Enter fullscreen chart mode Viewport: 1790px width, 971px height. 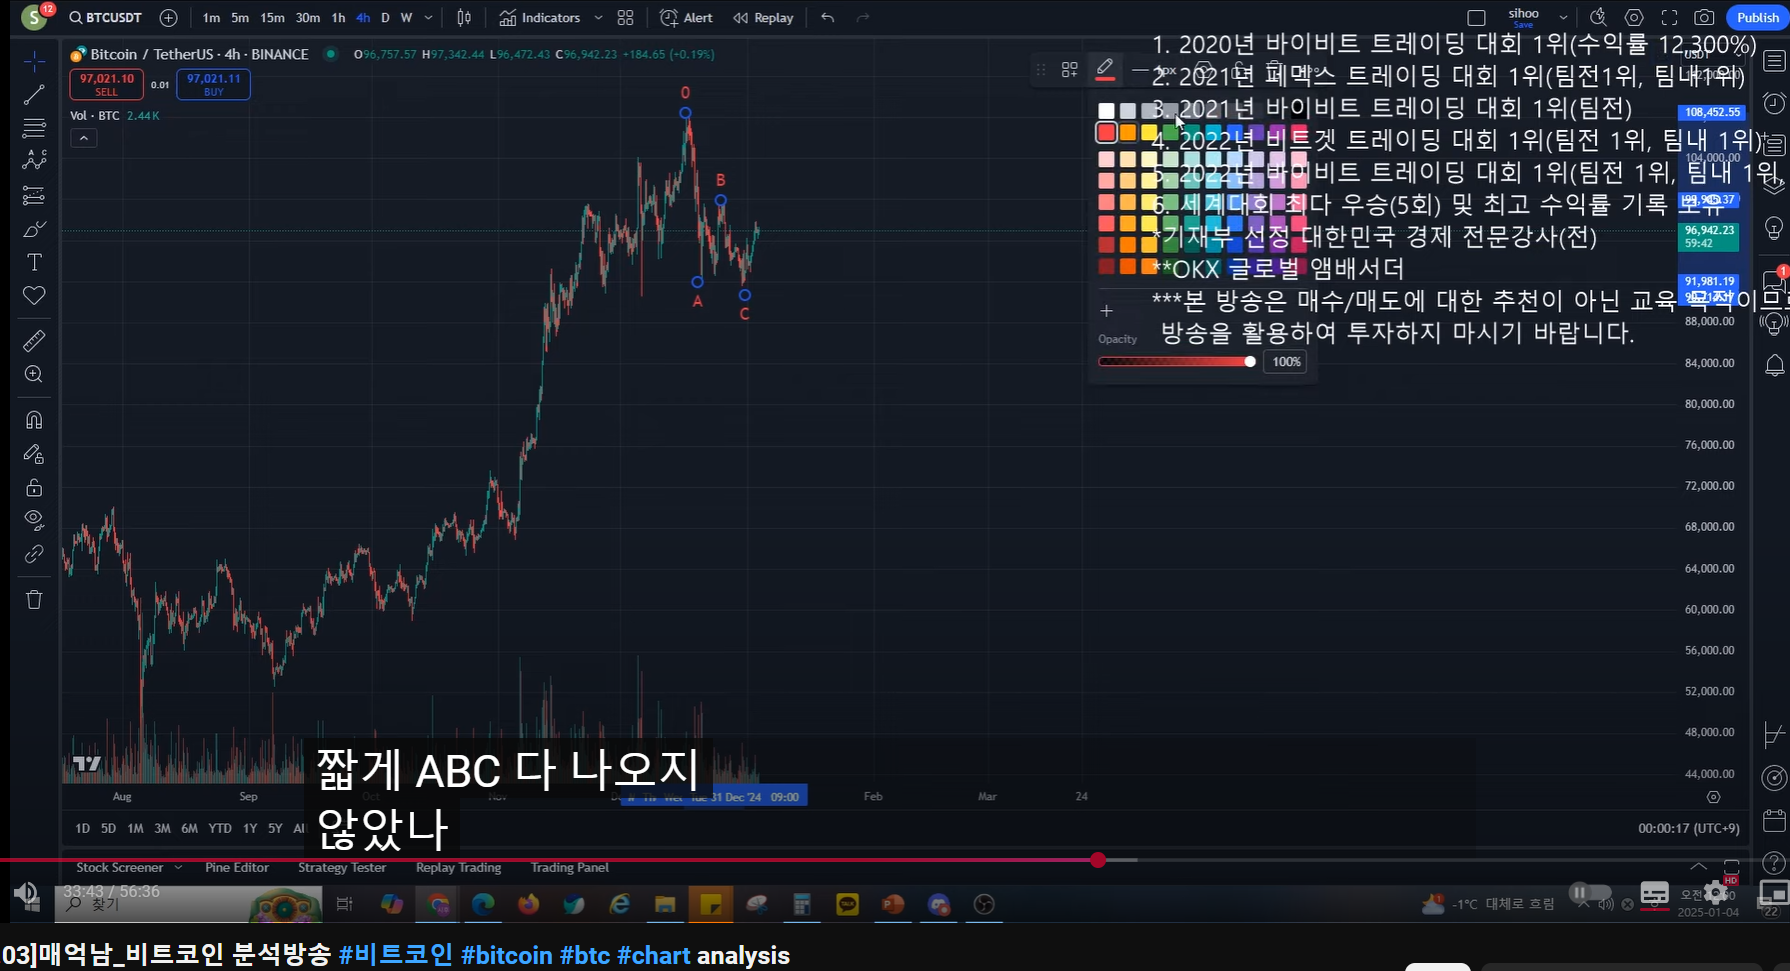pyautogui.click(x=1669, y=17)
